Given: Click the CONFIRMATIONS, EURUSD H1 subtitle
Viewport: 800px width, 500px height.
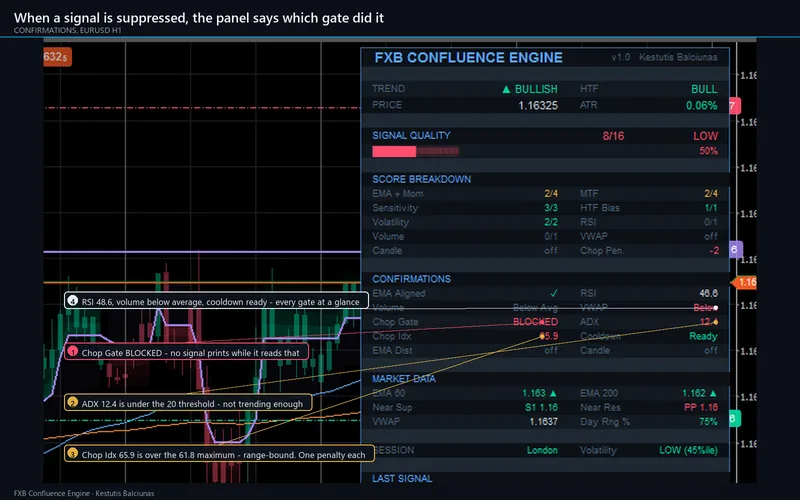Looking at the screenshot, I should (x=67, y=31).
